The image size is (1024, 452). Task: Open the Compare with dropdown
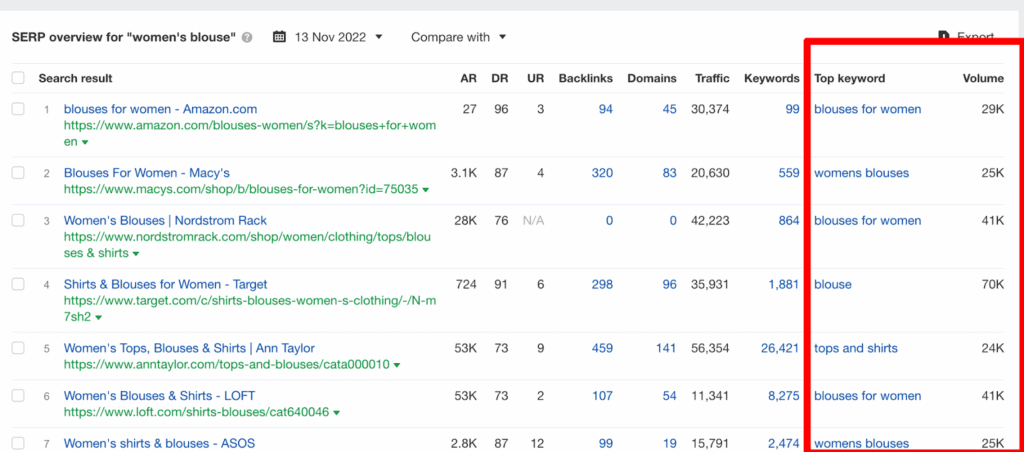tap(458, 37)
